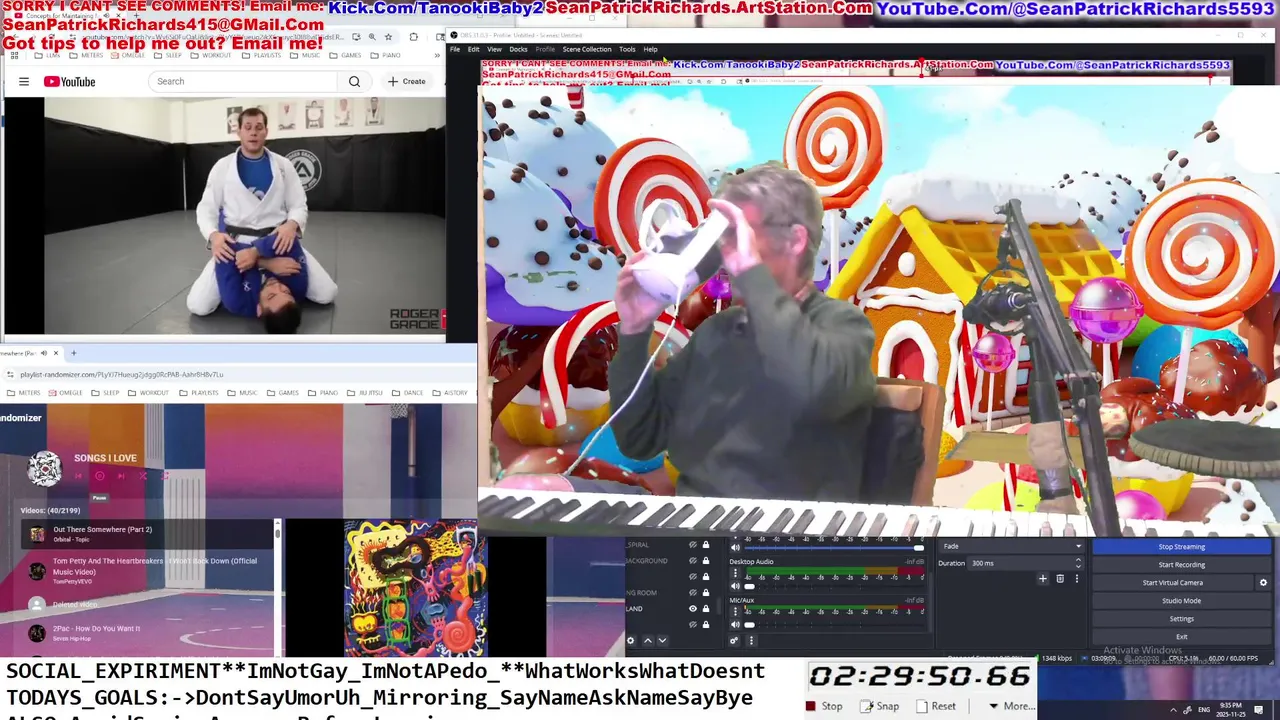Remove the scene transition with trash icon
1280x720 pixels.
[1060, 578]
